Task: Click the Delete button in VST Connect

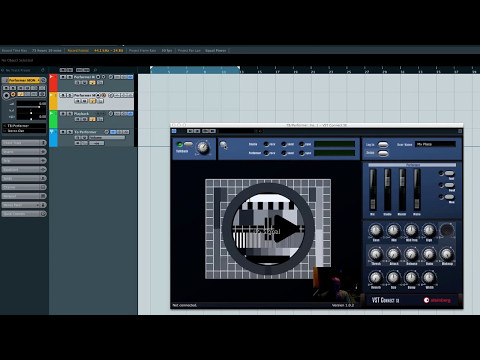Action: point(383,153)
